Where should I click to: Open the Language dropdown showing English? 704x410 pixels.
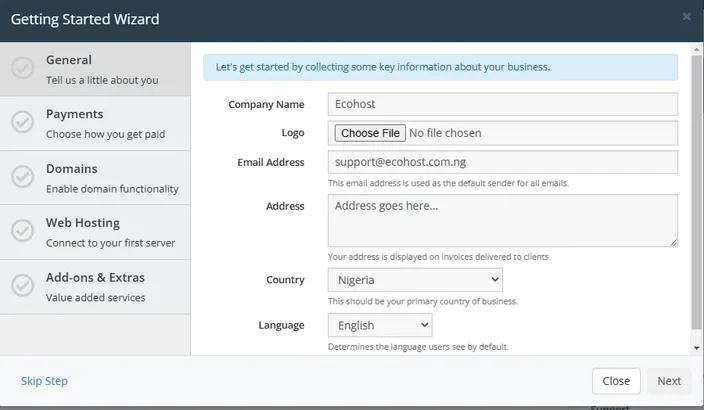coord(380,325)
